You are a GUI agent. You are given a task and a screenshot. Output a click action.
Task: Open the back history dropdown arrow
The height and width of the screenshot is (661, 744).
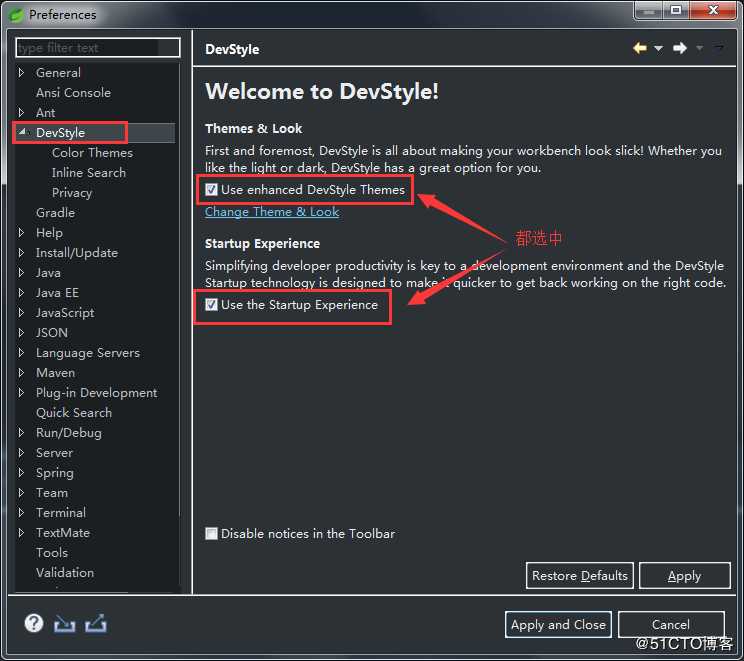pos(659,48)
